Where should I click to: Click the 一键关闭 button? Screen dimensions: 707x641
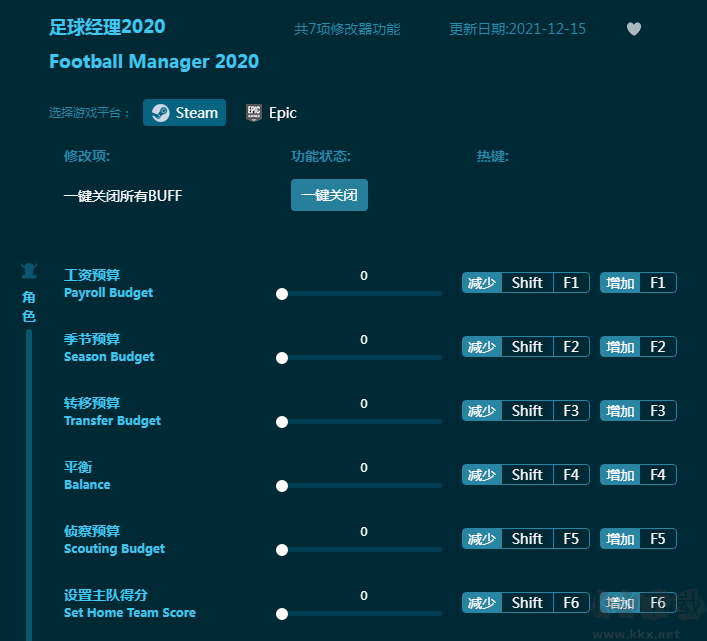click(x=329, y=195)
